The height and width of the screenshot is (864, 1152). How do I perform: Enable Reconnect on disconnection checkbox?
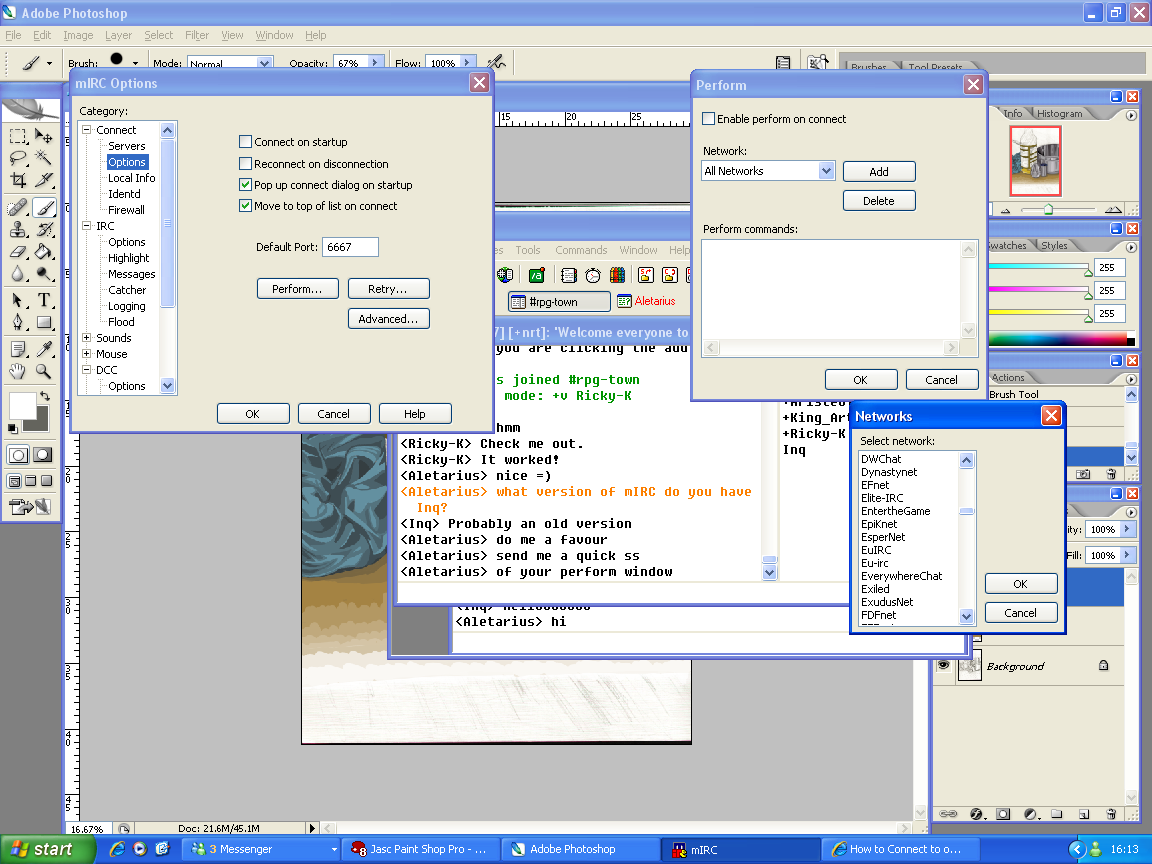point(245,164)
